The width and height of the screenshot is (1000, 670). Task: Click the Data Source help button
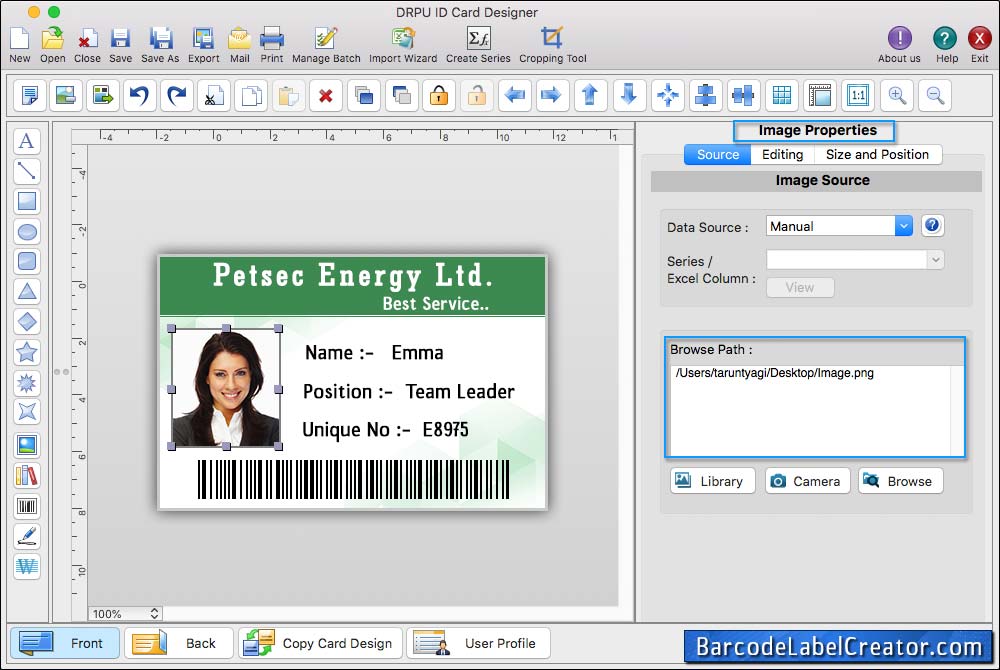(x=932, y=225)
